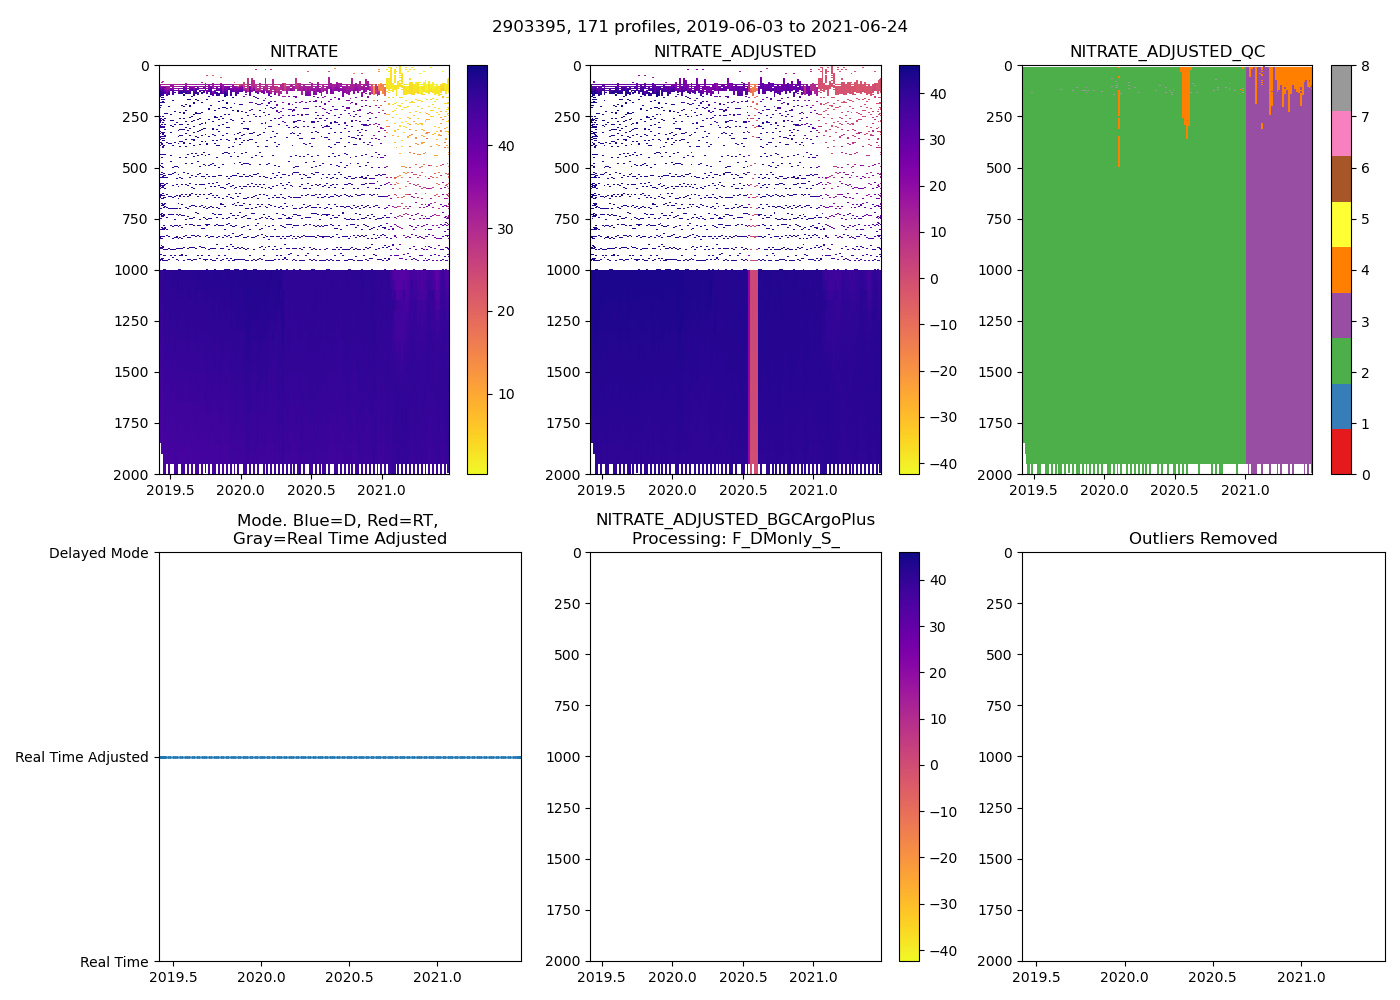Click the brown QC colorbar segment for flag 6

(1341, 179)
